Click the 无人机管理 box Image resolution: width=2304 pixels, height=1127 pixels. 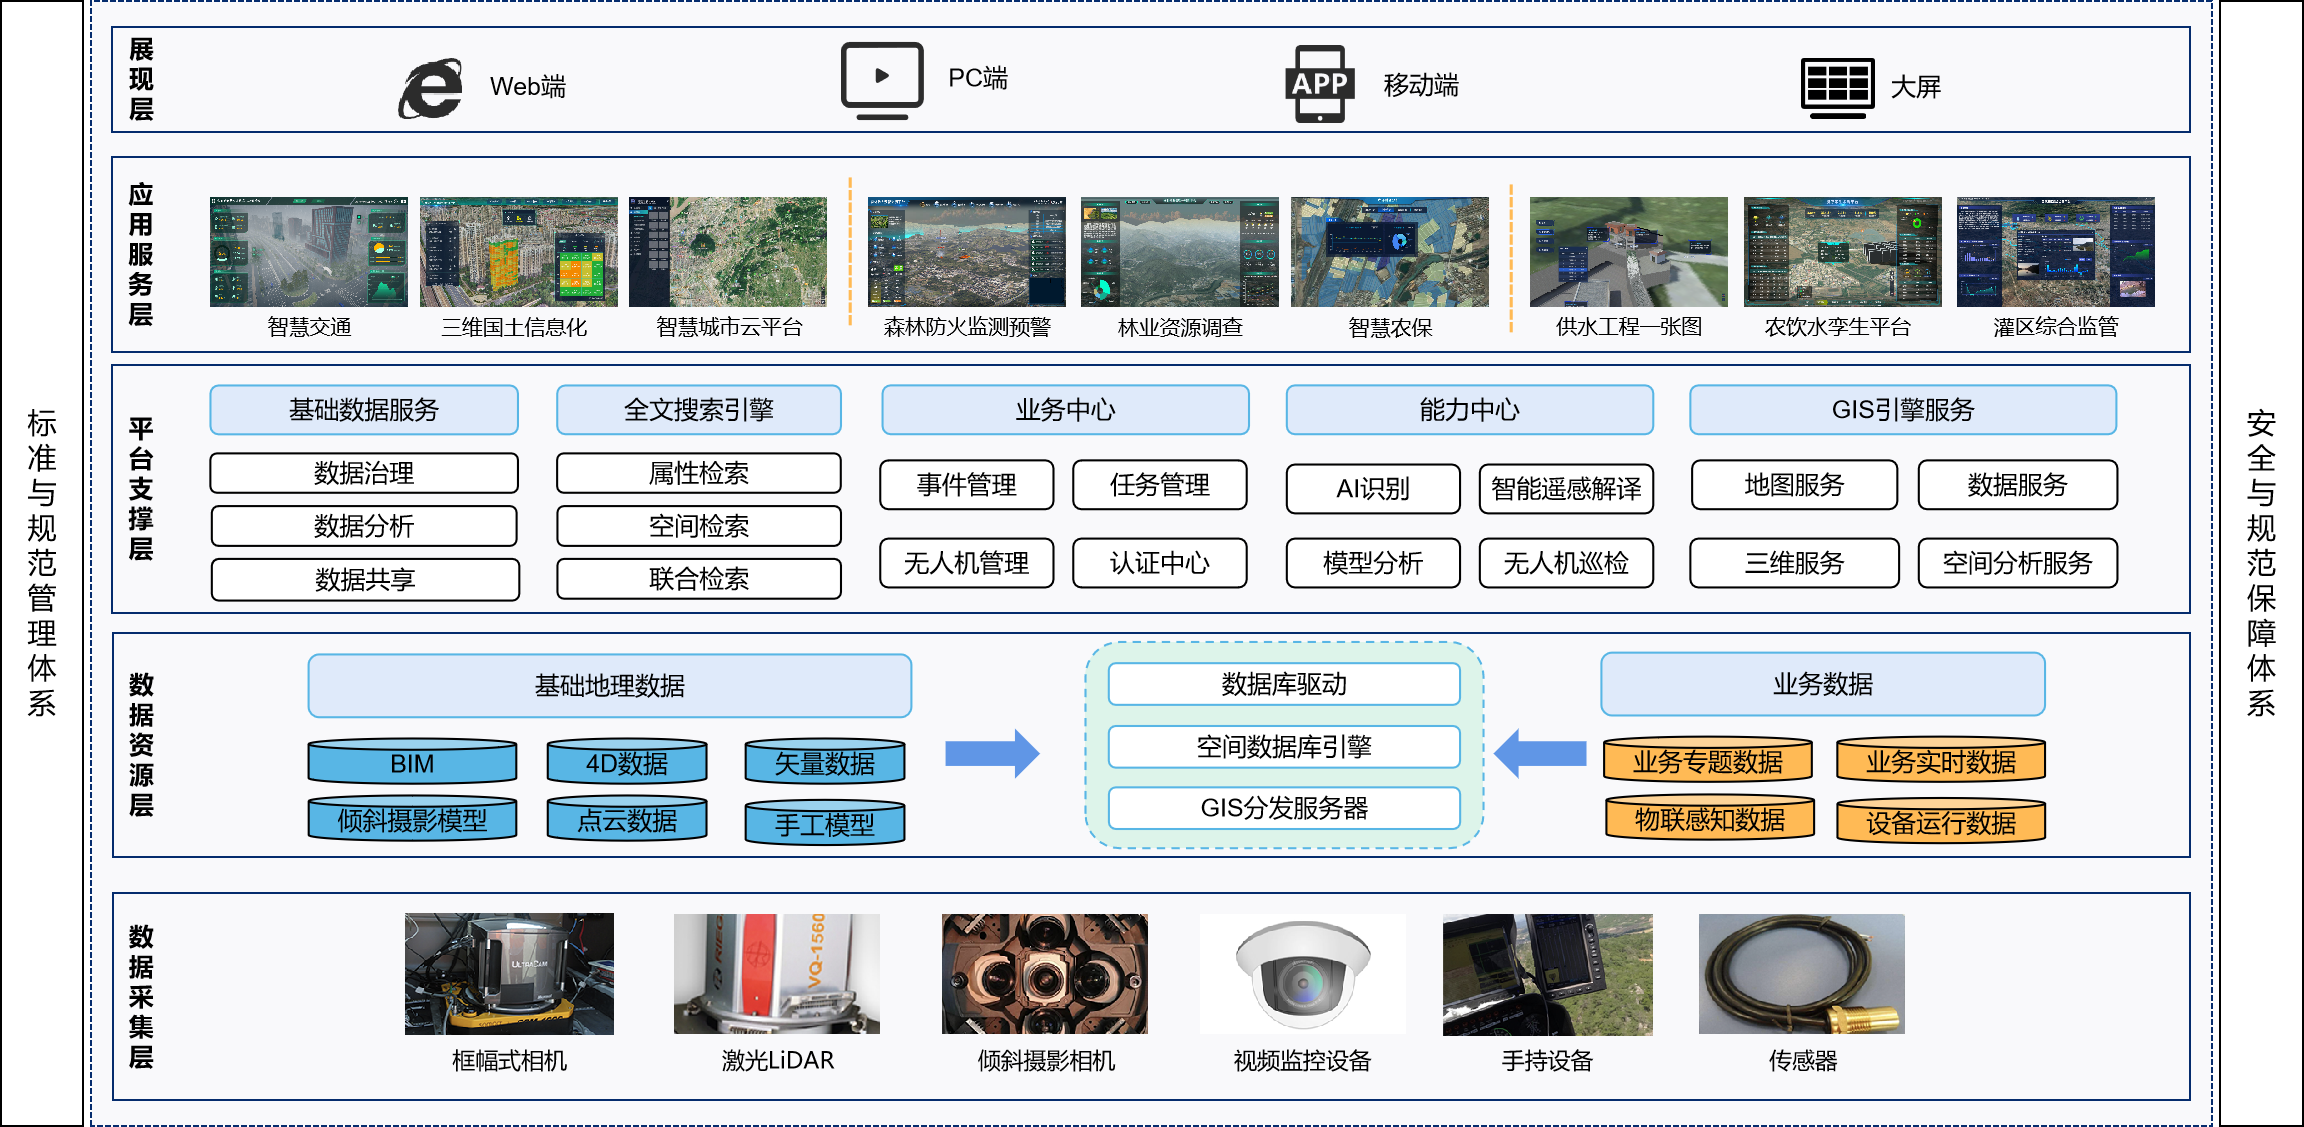pos(966,563)
